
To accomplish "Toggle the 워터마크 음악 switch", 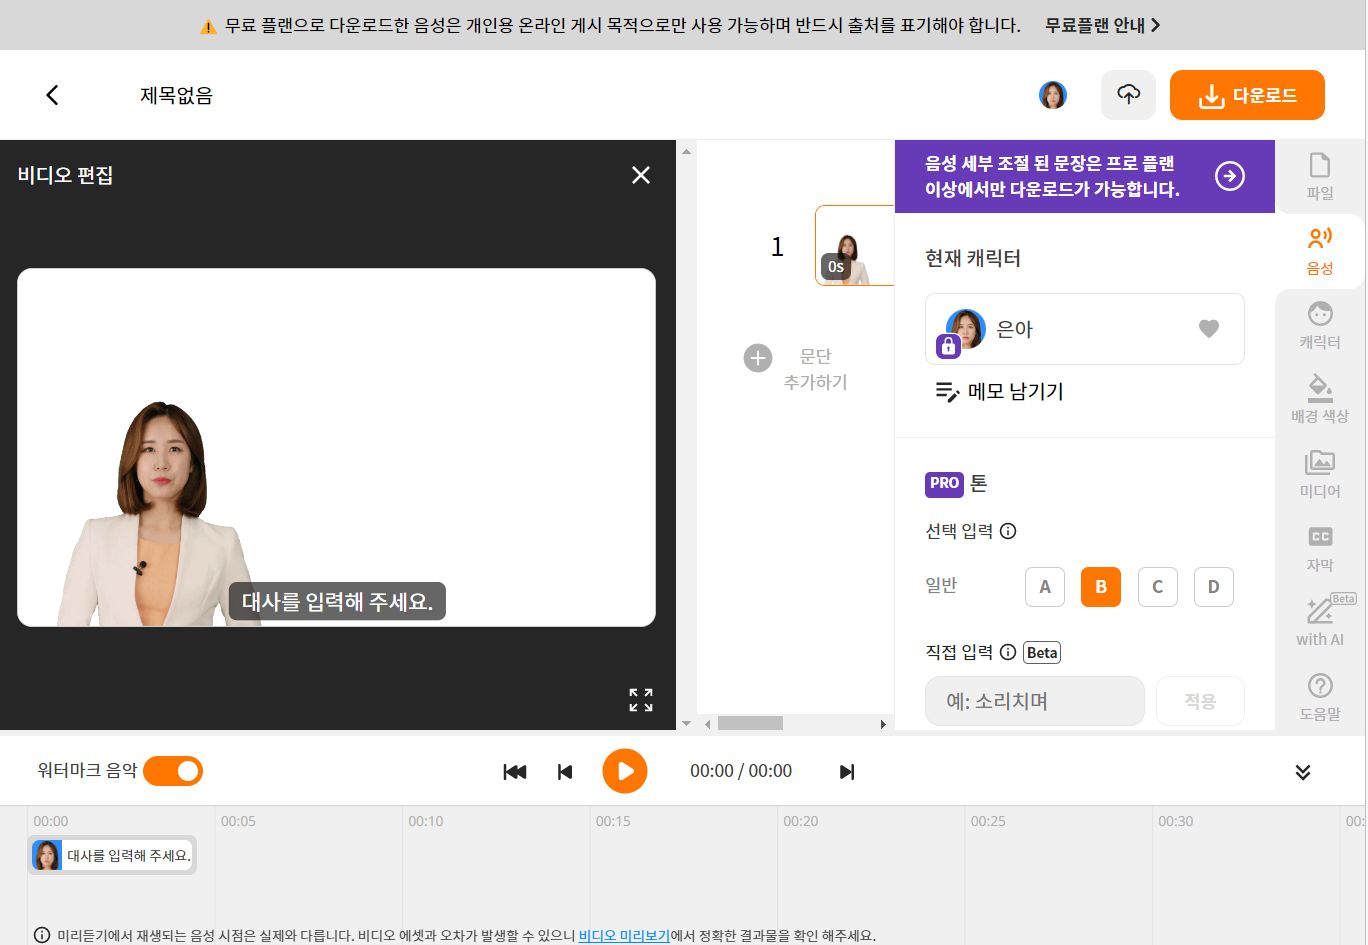I will tap(172, 771).
